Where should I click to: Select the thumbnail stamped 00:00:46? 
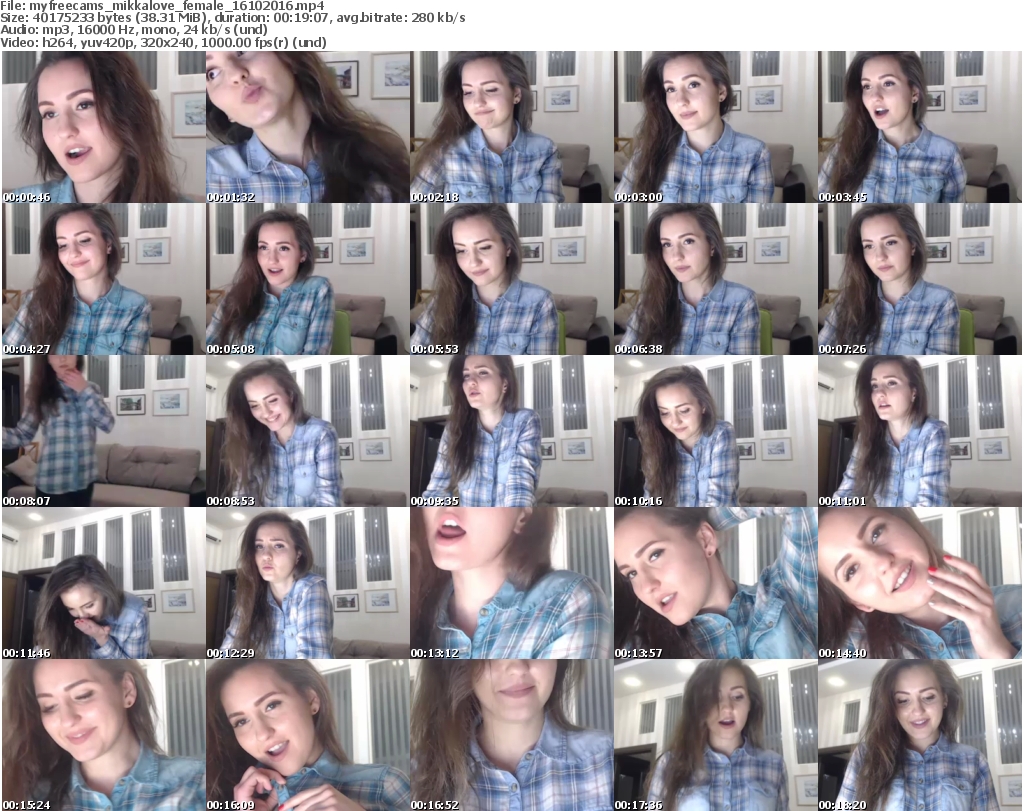tap(104, 127)
